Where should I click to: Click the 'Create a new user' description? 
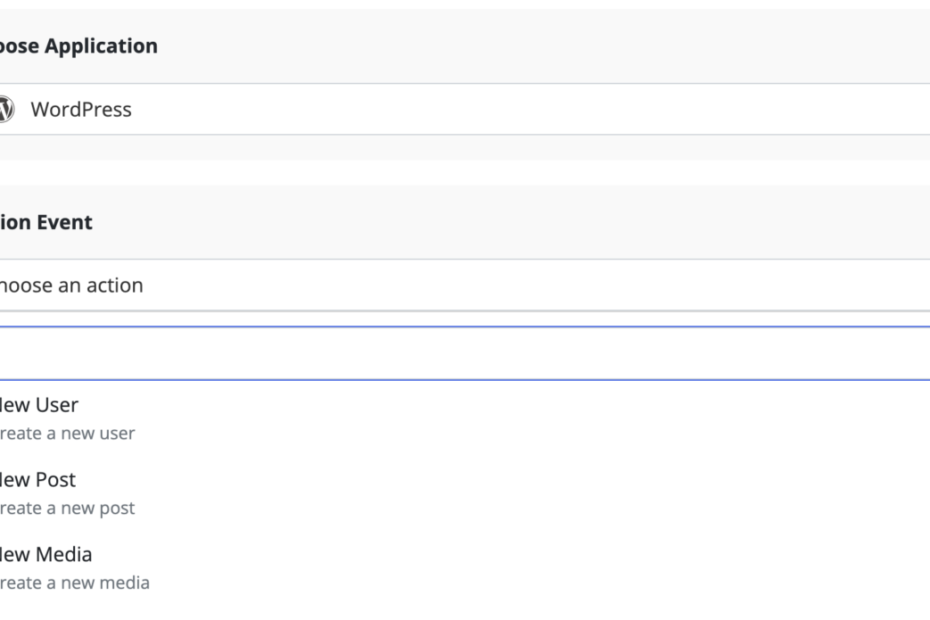68,434
